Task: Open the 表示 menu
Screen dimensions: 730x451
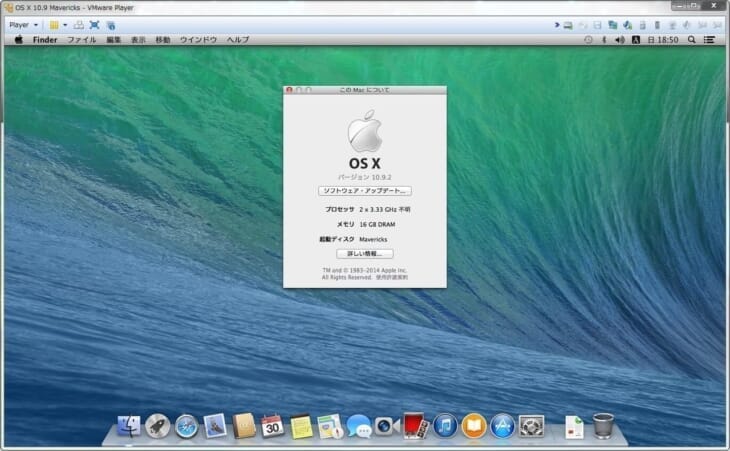Action: tap(138, 40)
